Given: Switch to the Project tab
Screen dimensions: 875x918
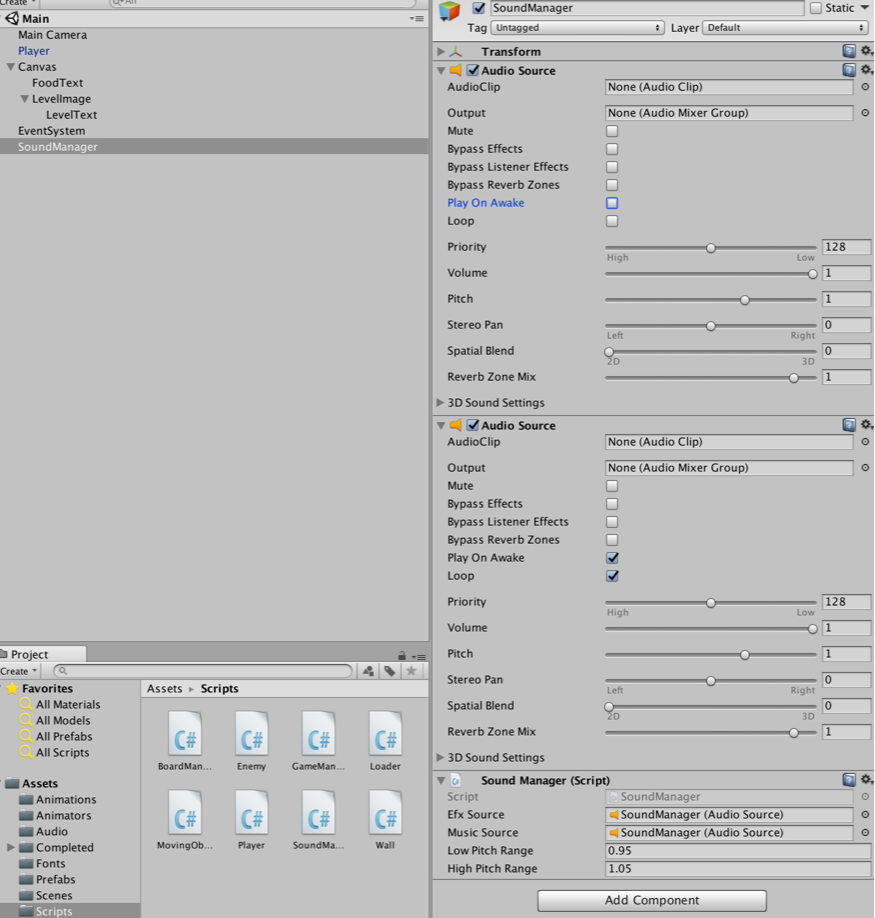Looking at the screenshot, I should pos(29,654).
